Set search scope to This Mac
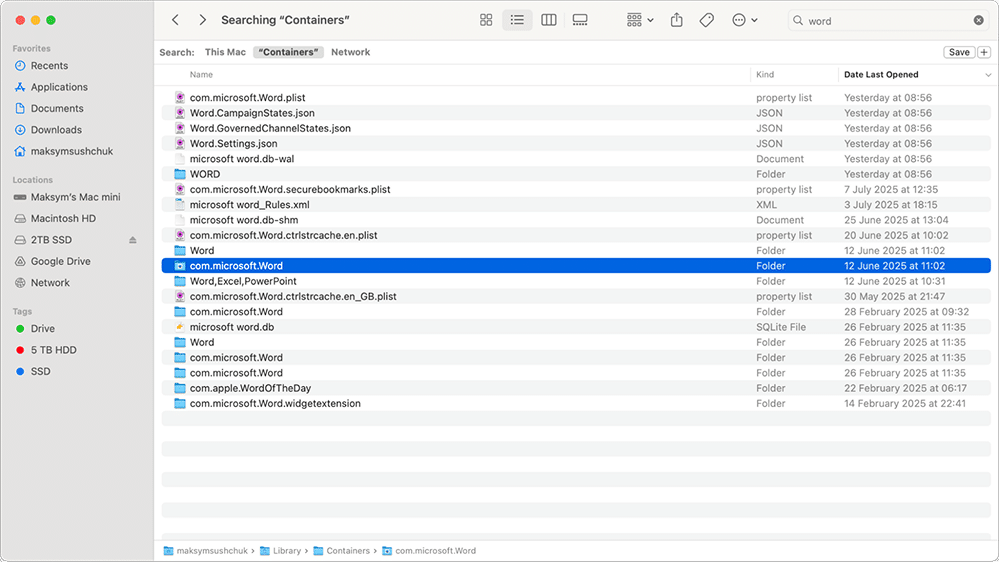Screen dimensions: 999x562 [x=225, y=52]
